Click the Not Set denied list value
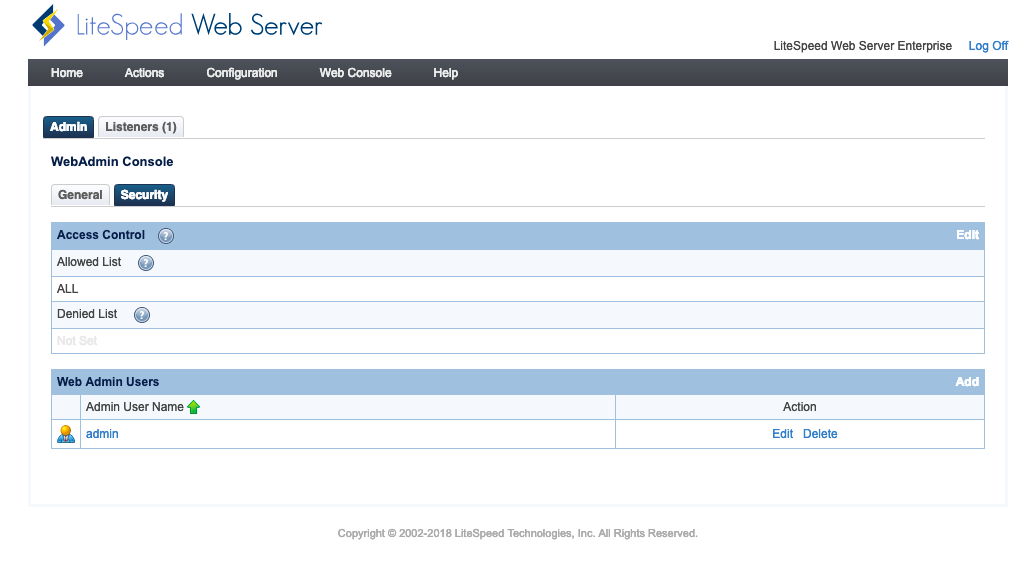This screenshot has width=1024, height=570. tap(77, 341)
